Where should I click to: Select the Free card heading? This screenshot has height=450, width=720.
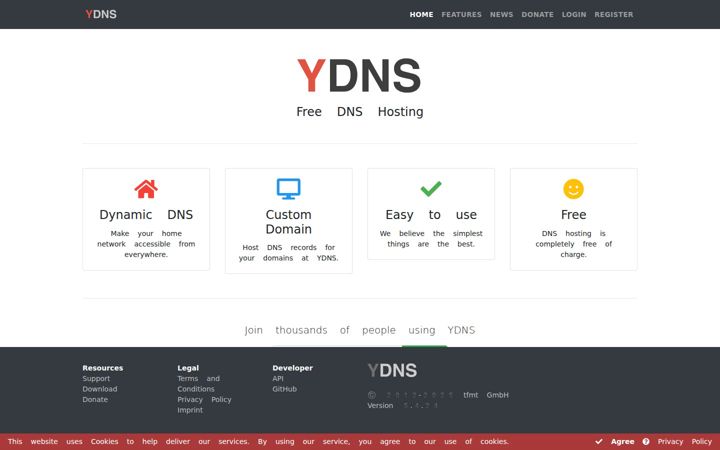(x=573, y=214)
